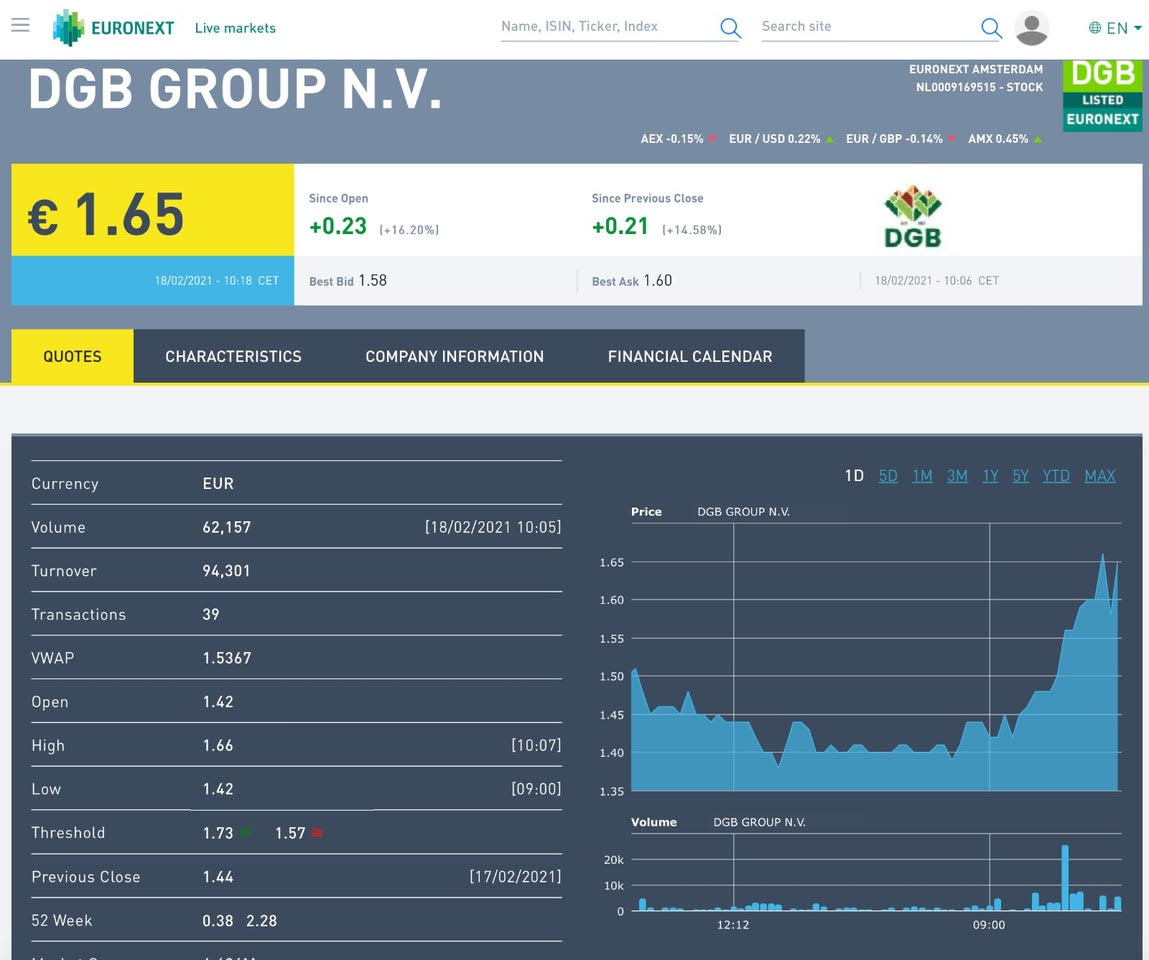
Task: Click the DGB GROUP N.V. page title
Action: [235, 89]
